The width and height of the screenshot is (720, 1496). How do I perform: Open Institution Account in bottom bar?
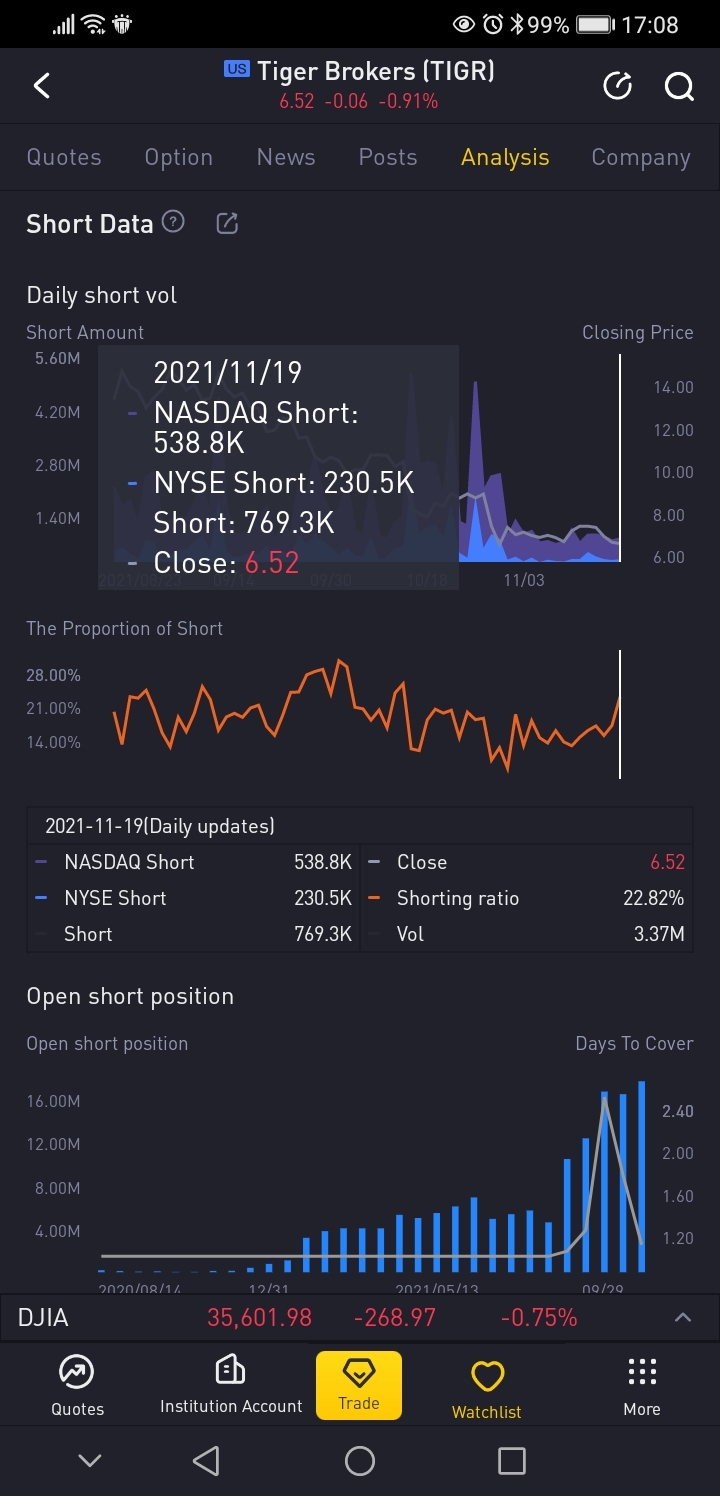pos(231,1386)
